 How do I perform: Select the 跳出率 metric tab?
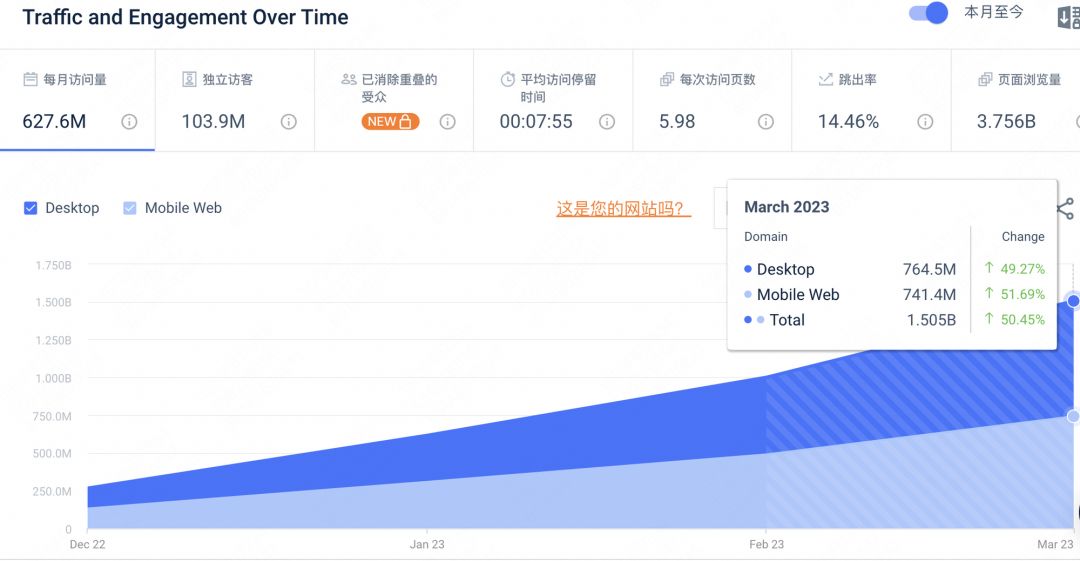point(857,80)
